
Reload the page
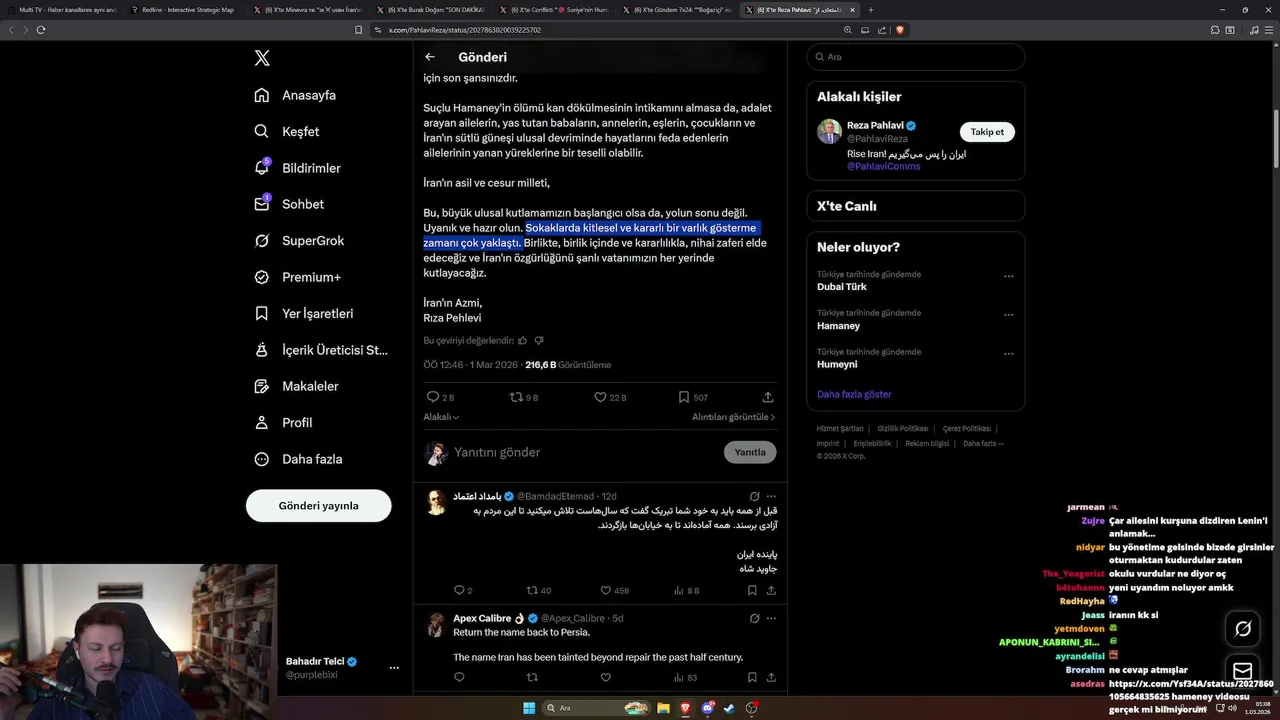click(41, 30)
